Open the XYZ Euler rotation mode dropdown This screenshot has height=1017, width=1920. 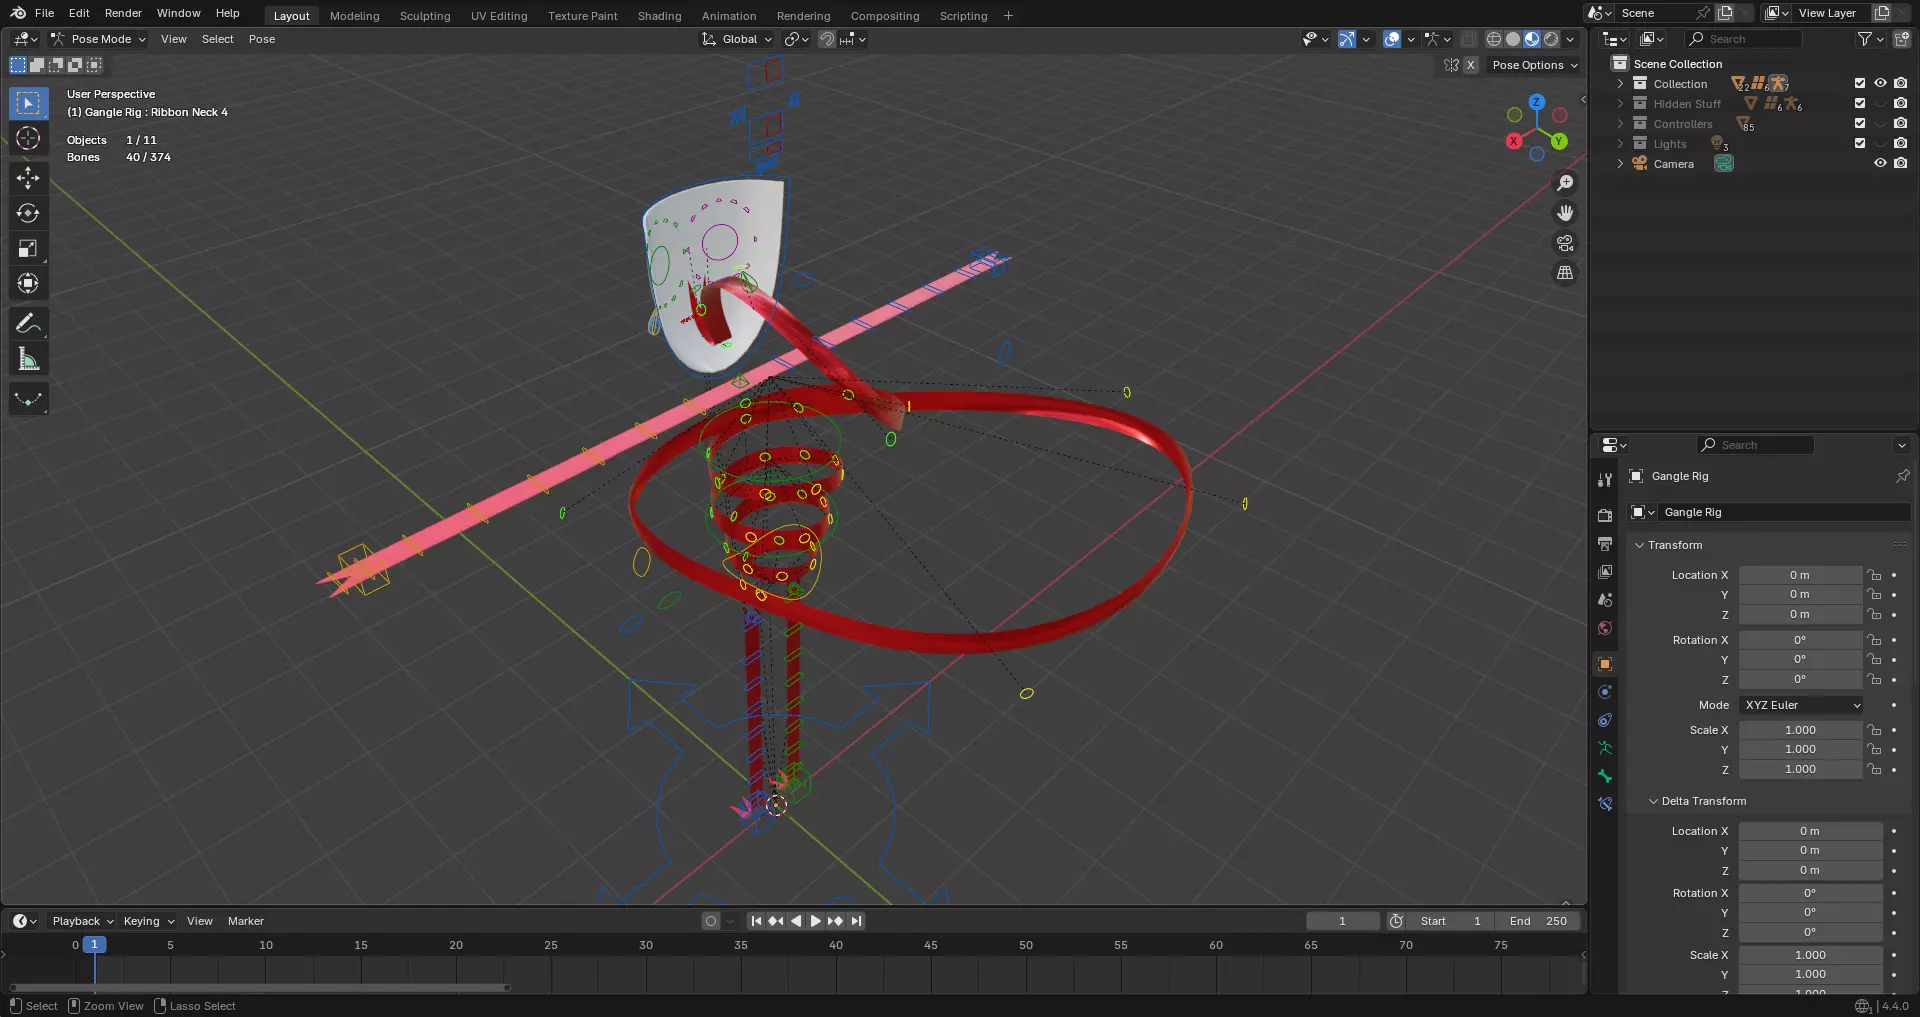[1801, 705]
